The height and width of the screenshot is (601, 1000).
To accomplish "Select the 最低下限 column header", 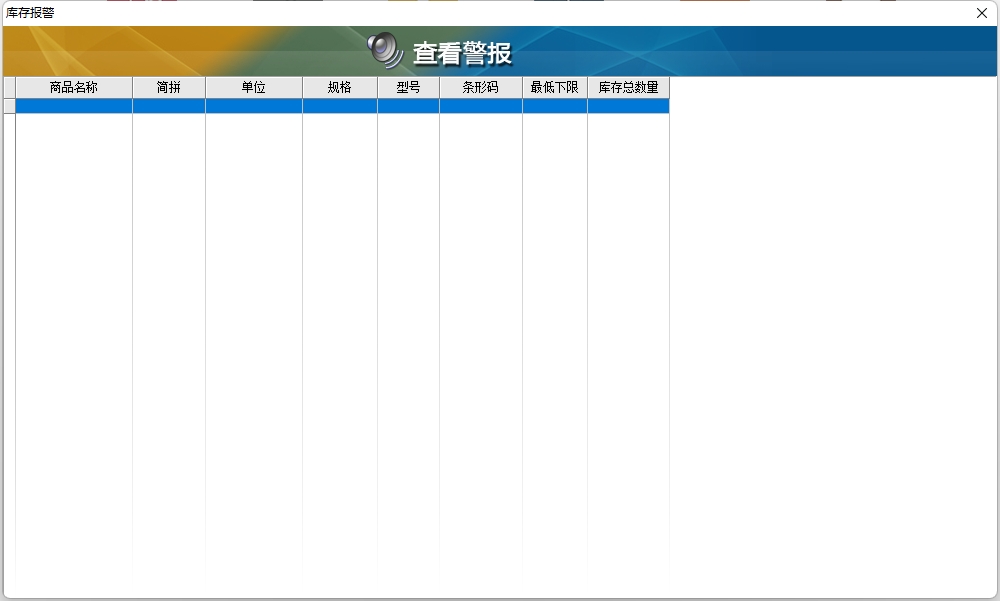I will 554,88.
